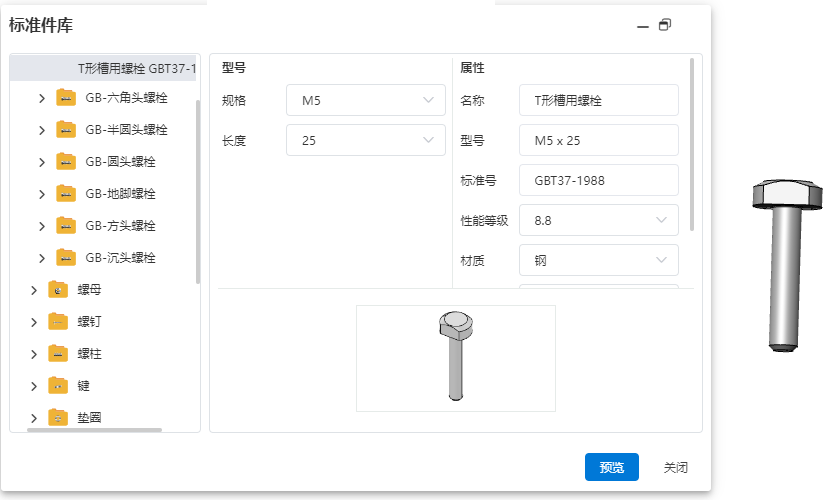Click the GB-地脚螺栓 folder icon
This screenshot has width=827, height=500.
coord(66,194)
